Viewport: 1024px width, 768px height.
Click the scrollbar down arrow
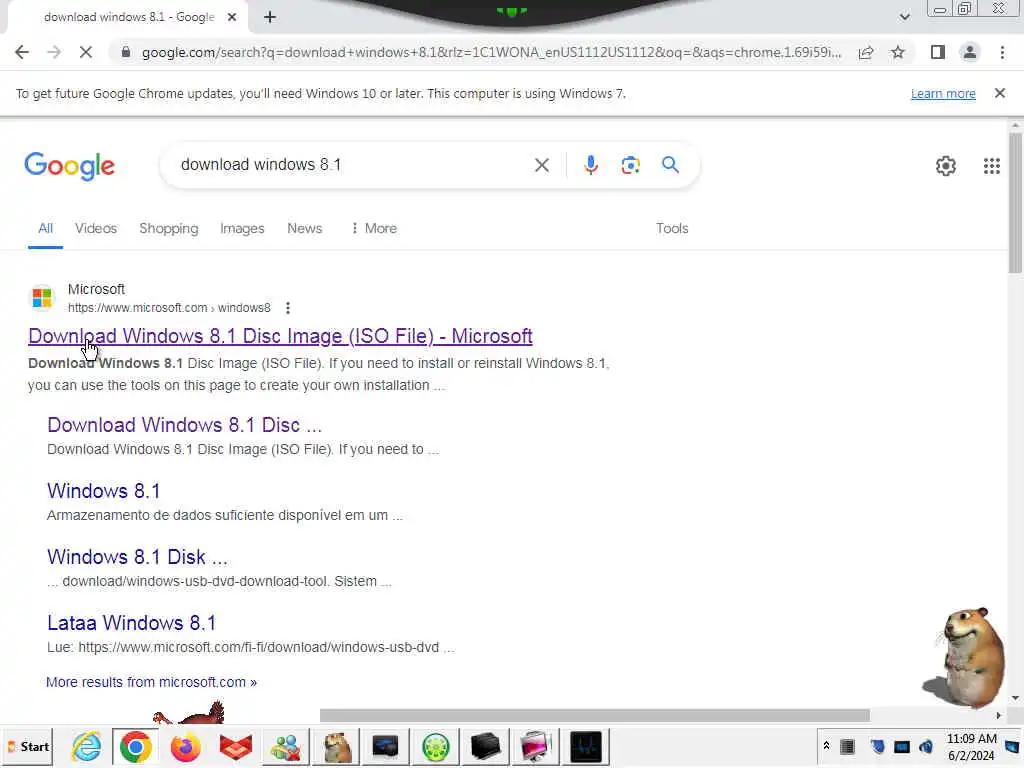tap(1015, 698)
